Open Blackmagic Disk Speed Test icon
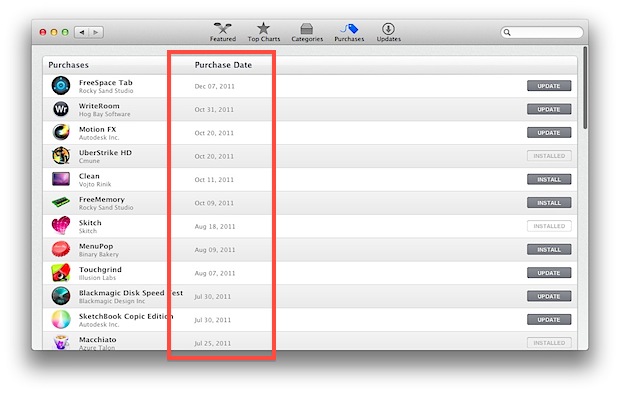This screenshot has width=620, height=394. [61, 296]
